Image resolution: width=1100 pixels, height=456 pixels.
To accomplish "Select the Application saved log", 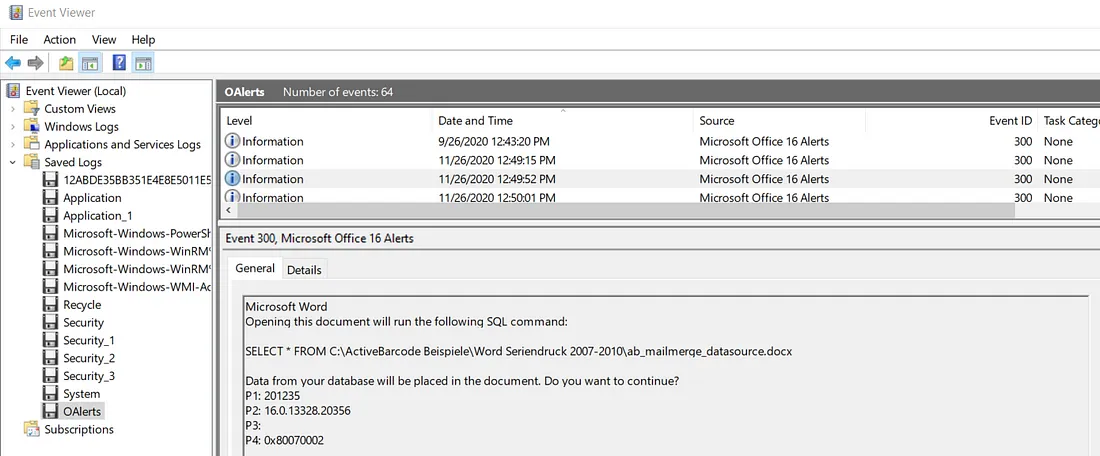I will (92, 198).
